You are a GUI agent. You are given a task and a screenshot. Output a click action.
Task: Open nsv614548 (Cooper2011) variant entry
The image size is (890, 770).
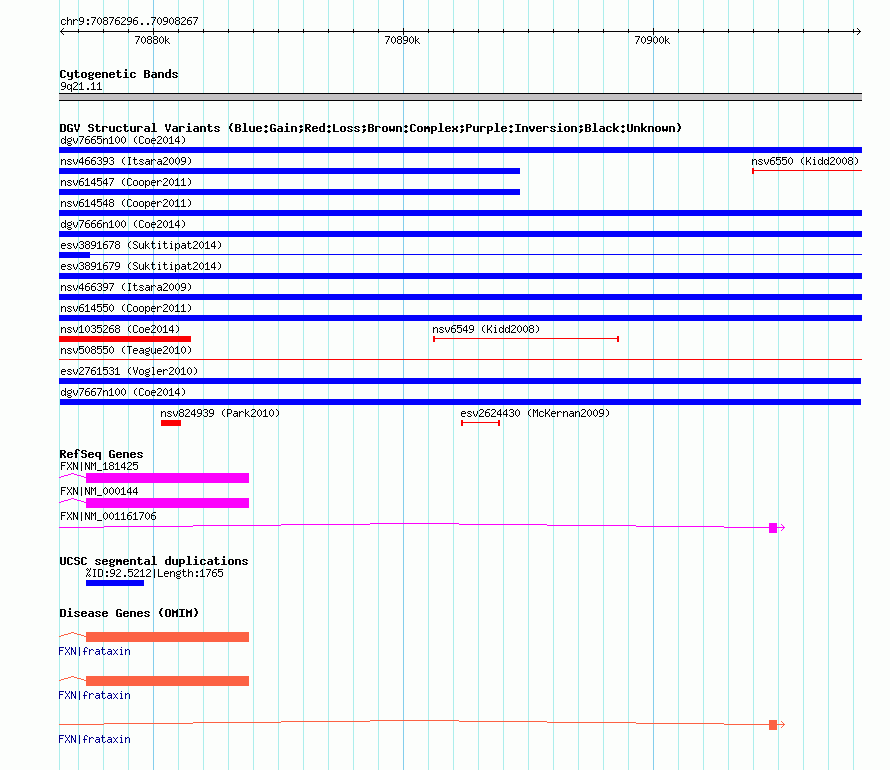point(126,203)
